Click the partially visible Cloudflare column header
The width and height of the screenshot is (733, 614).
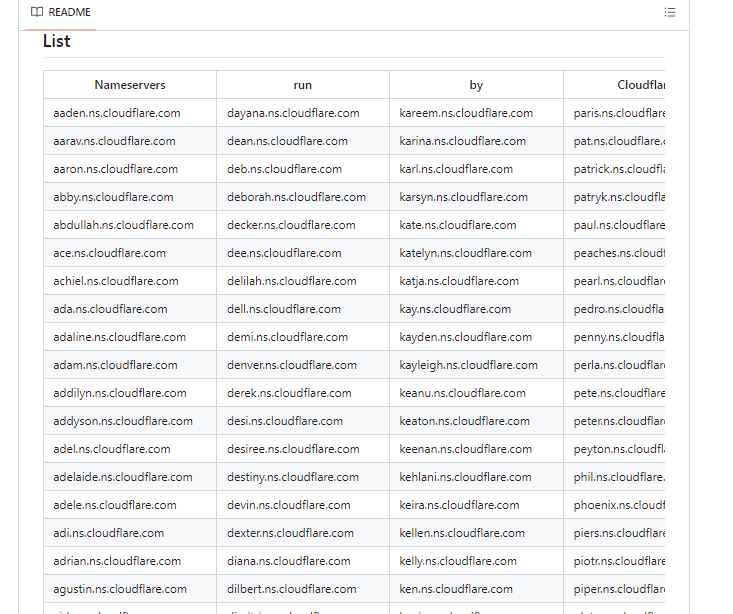640,85
